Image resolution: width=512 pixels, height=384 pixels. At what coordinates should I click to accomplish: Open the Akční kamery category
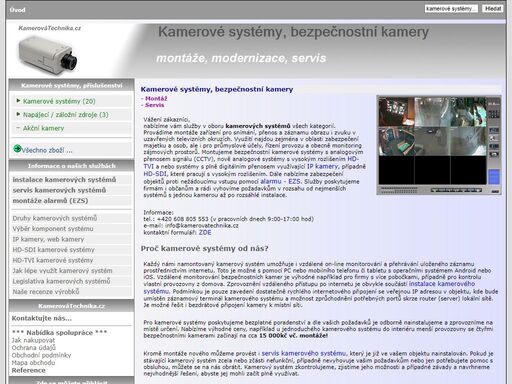(x=43, y=128)
